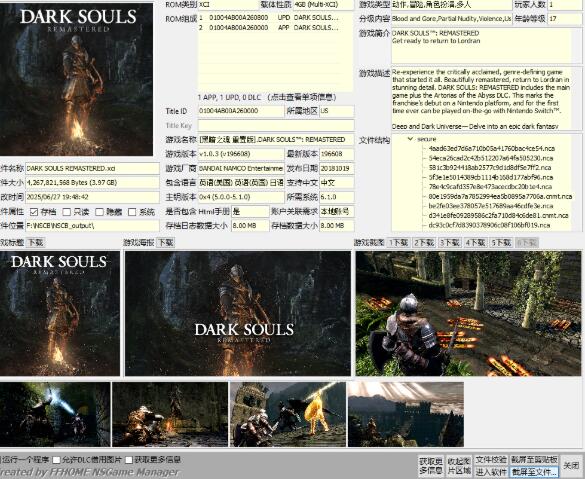Screen dimensions: 585x479
Task: Collapse the secure folder in file structure tree
Action: (410, 139)
